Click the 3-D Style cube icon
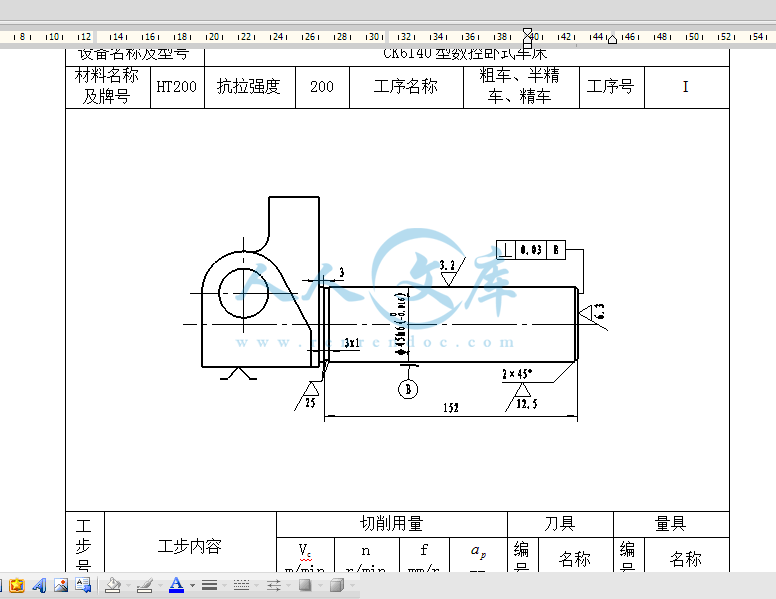 click(336, 586)
